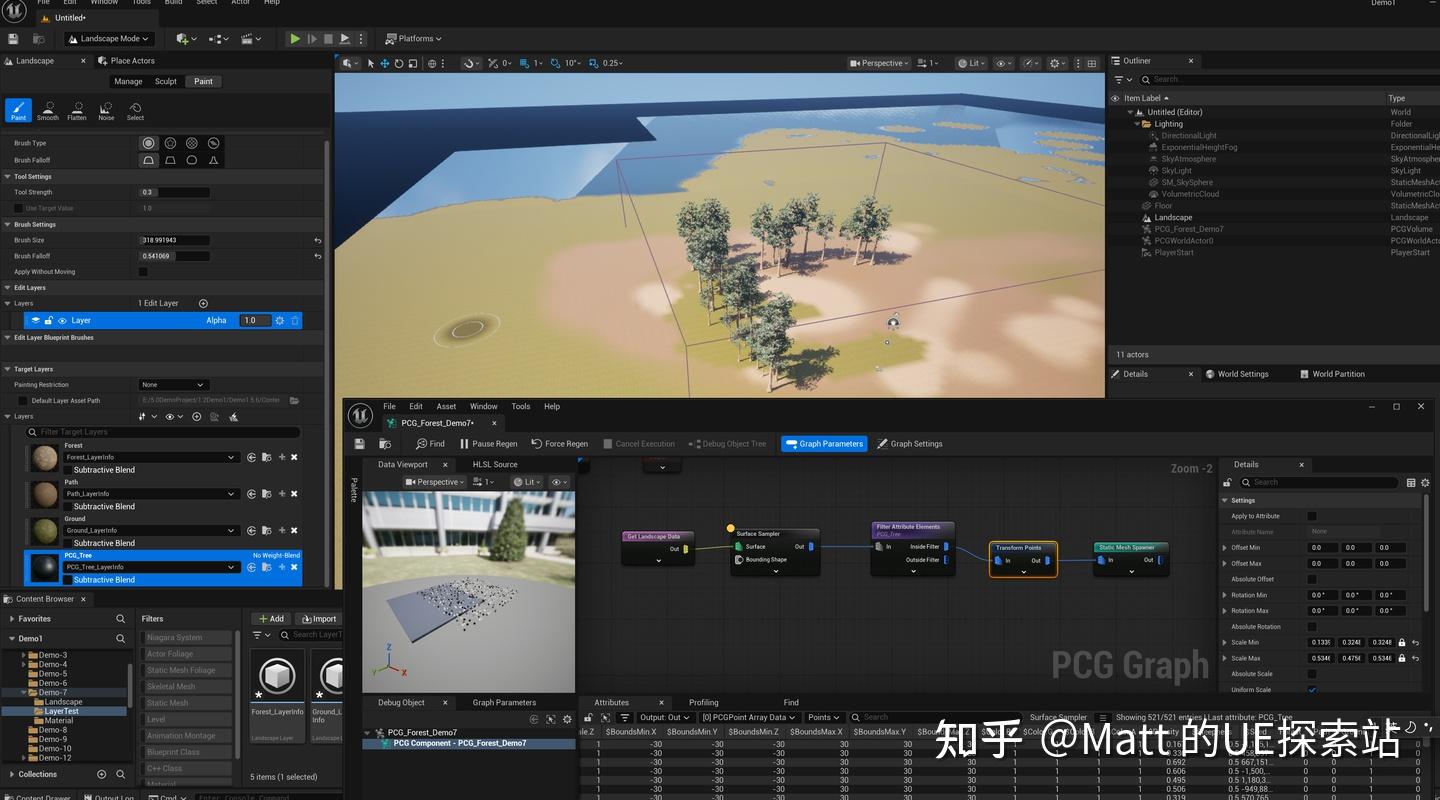
Task: Toggle visibility of the edit layer
Action: (x=62, y=321)
